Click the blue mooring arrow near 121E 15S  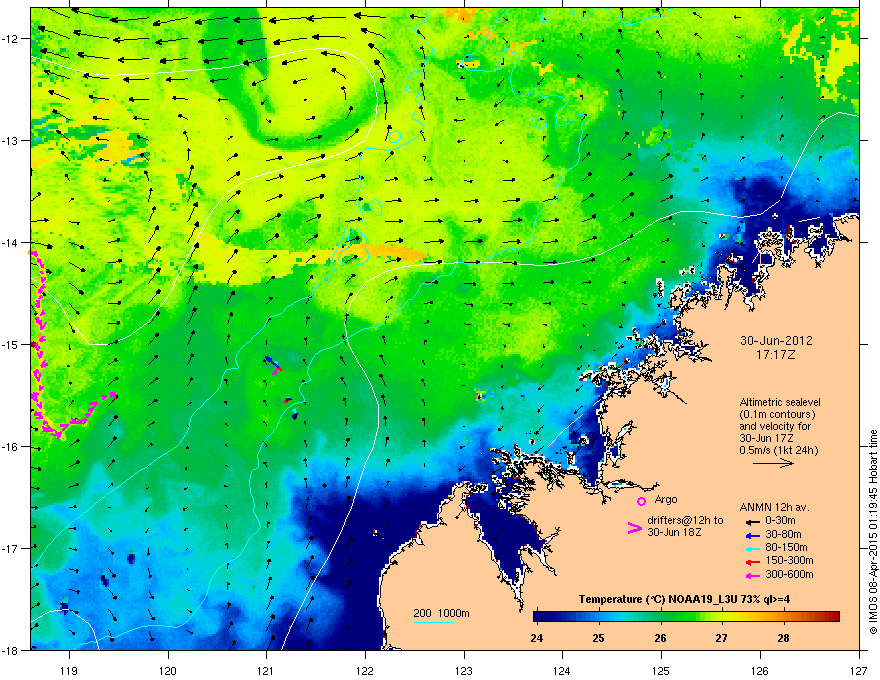pos(271,361)
